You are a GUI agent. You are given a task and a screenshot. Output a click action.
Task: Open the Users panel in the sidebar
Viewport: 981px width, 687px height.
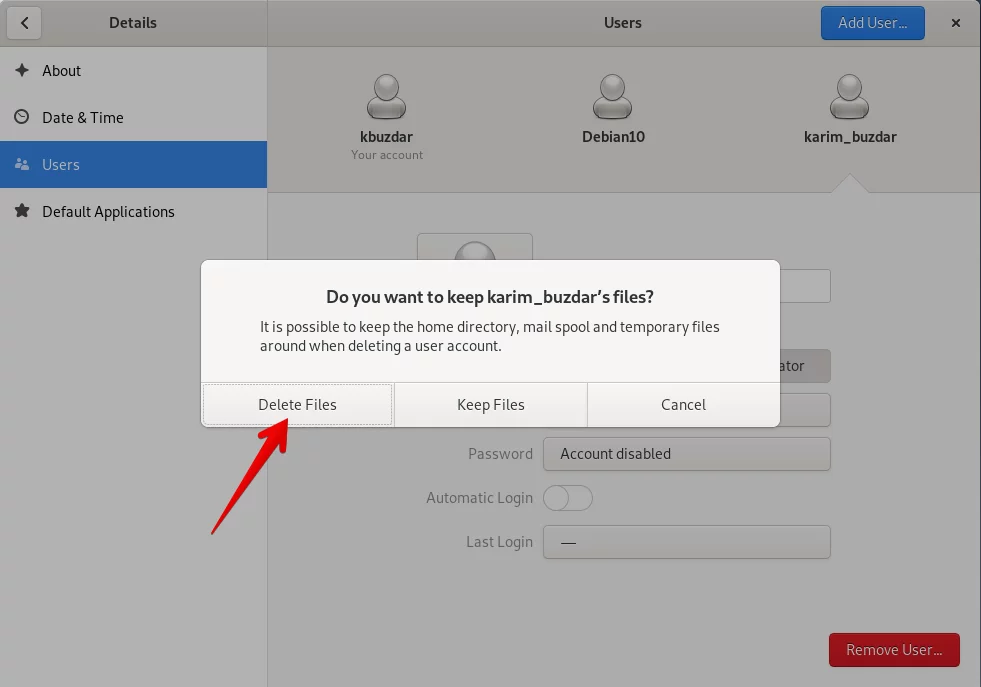133,164
